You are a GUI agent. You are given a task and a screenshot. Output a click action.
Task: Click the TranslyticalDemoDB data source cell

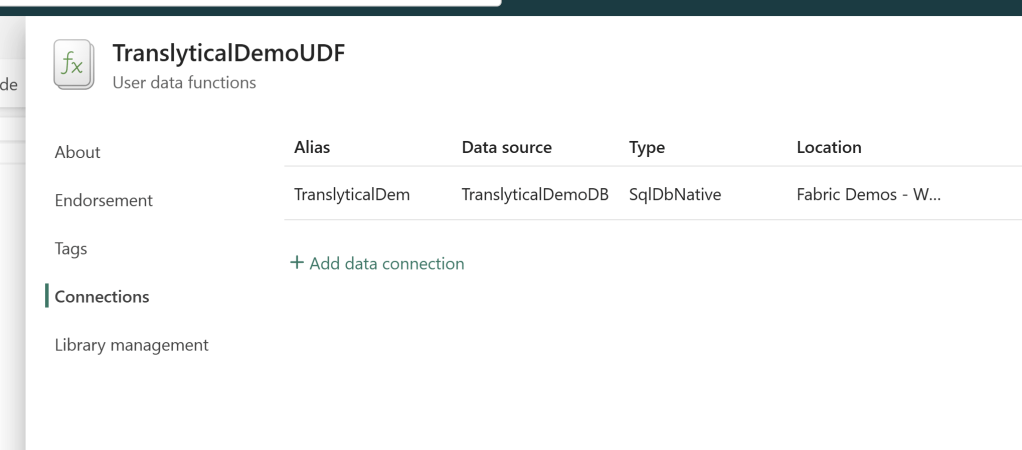(535, 194)
